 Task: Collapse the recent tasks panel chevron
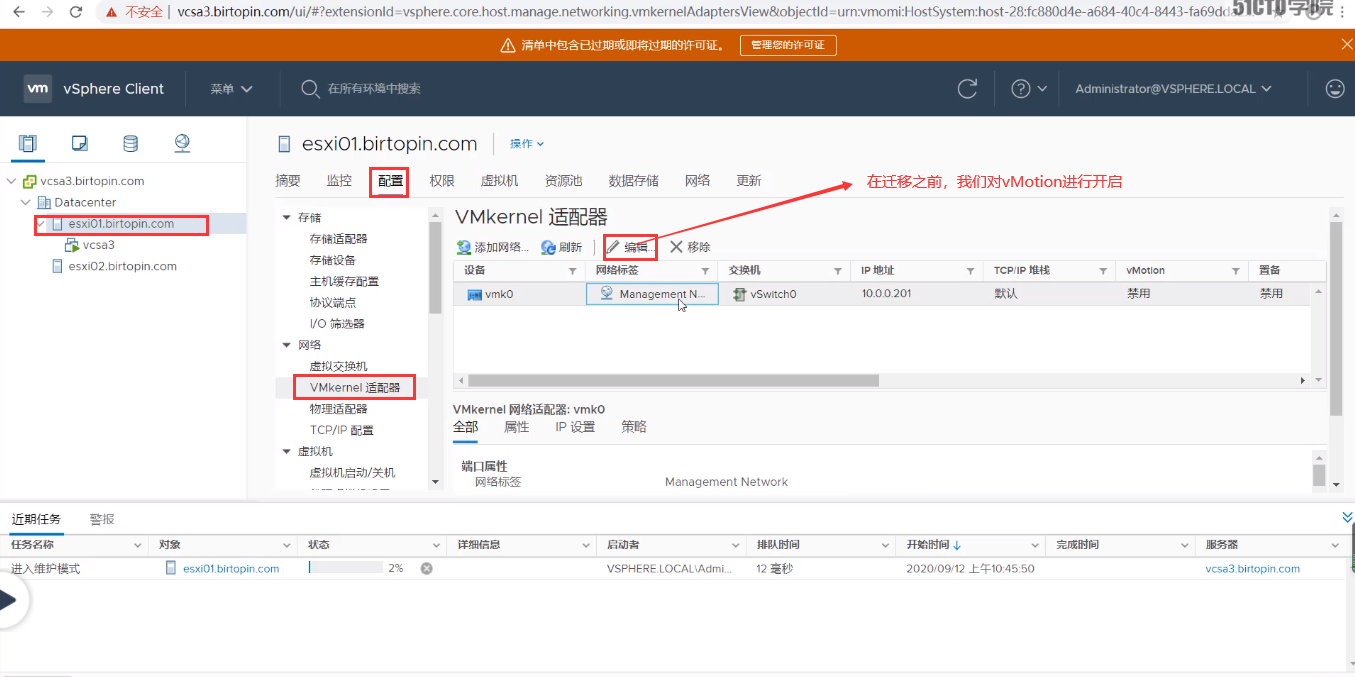click(x=1347, y=517)
